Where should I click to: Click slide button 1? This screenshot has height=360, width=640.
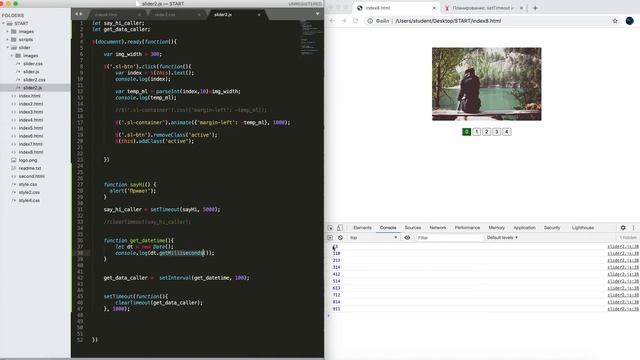coord(476,132)
